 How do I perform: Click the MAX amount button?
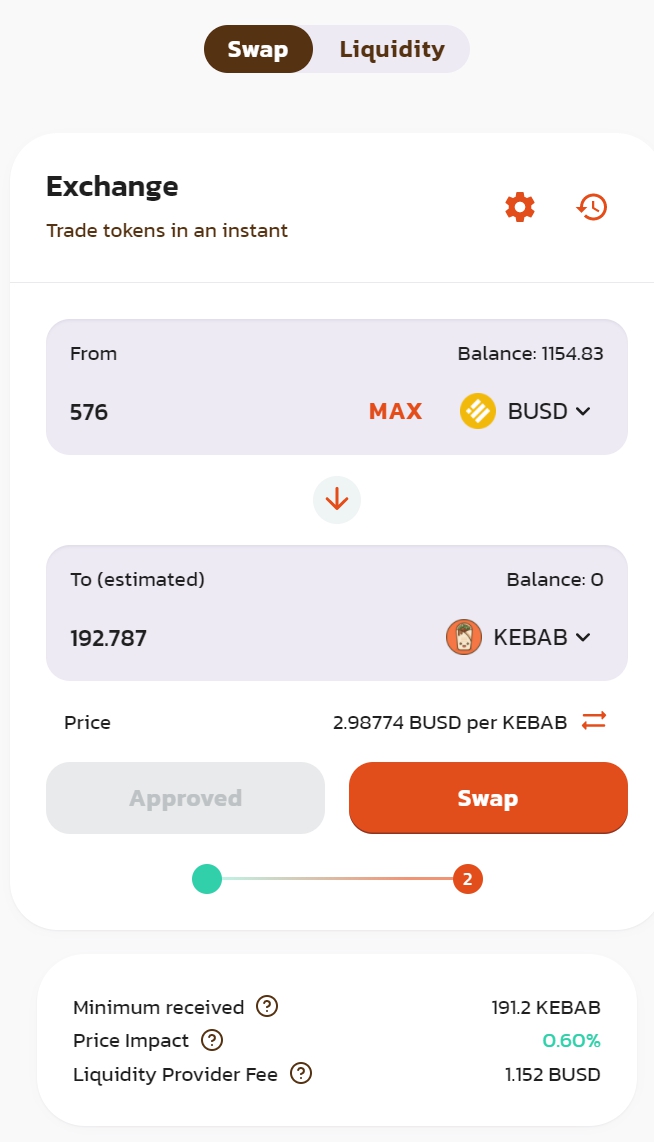(396, 411)
